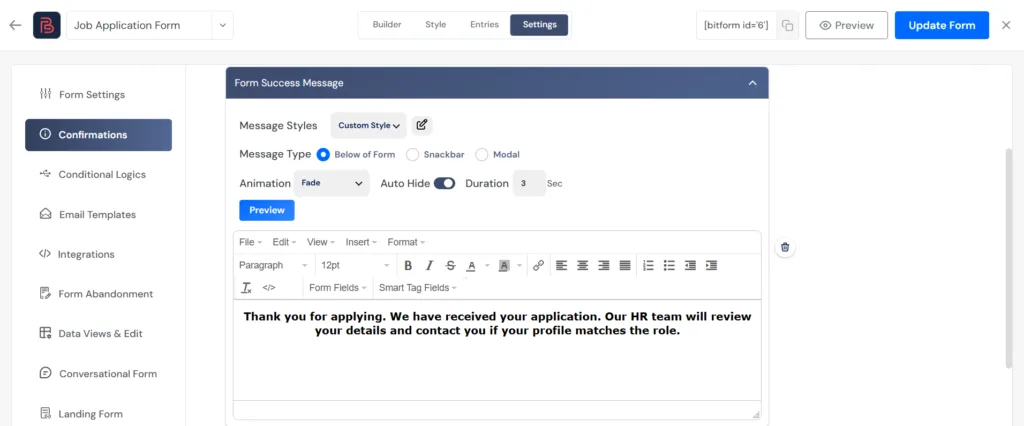Toggle bold formatting in editor
Viewport: 1024px width, 426px height.
pos(408,265)
